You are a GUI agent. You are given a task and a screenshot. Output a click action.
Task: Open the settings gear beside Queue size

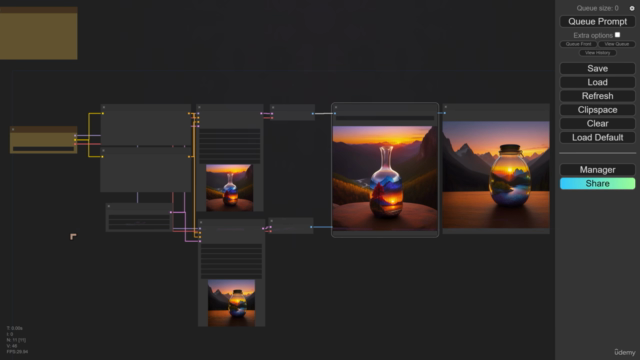click(632, 8)
